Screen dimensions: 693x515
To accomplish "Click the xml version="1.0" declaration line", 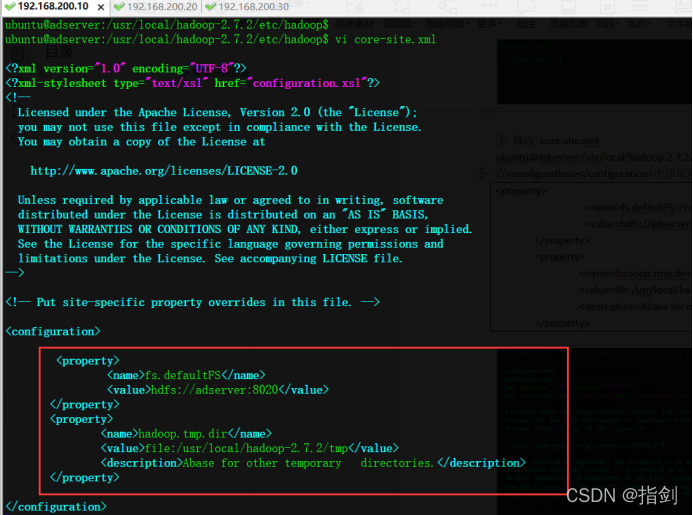I will click(x=126, y=69).
